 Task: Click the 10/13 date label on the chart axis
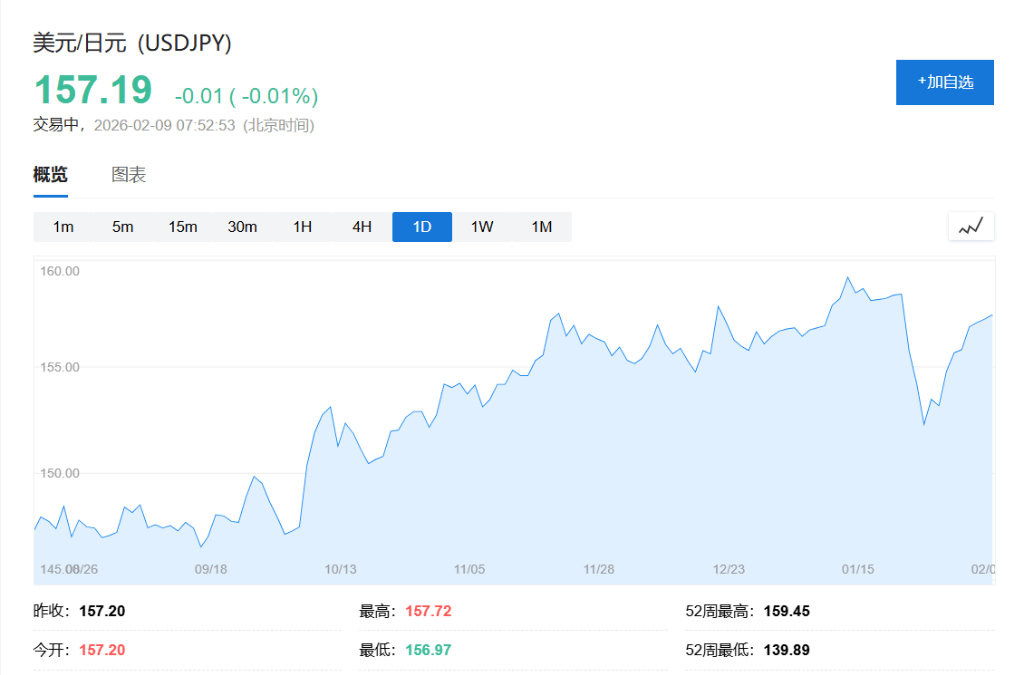340,569
